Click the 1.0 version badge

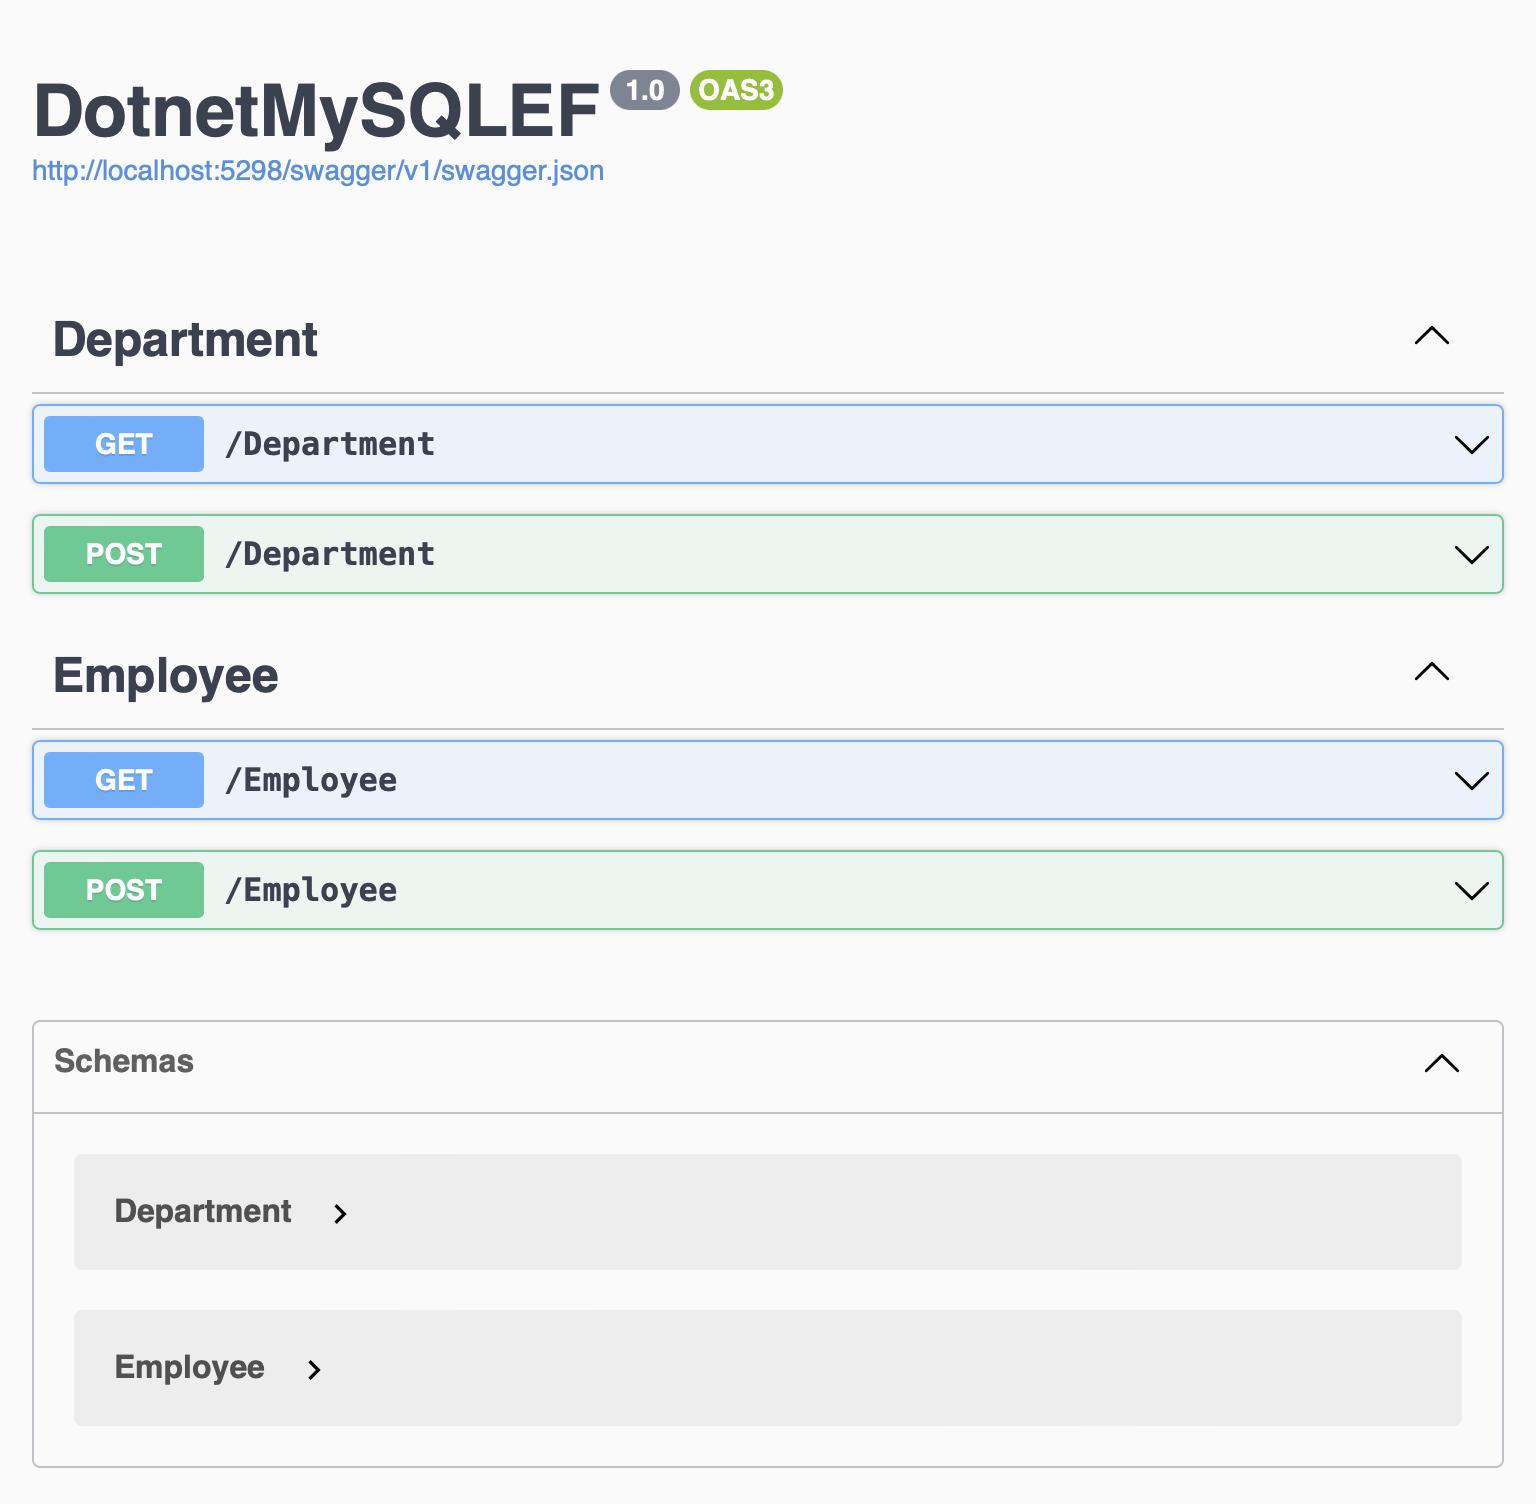(x=645, y=90)
